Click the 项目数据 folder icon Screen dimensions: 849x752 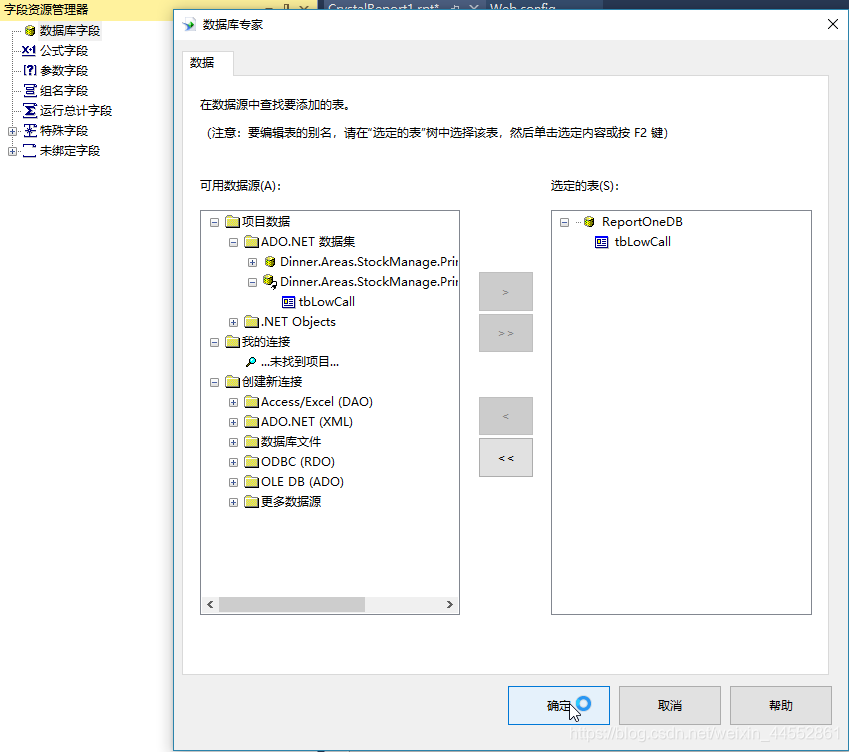tap(233, 221)
